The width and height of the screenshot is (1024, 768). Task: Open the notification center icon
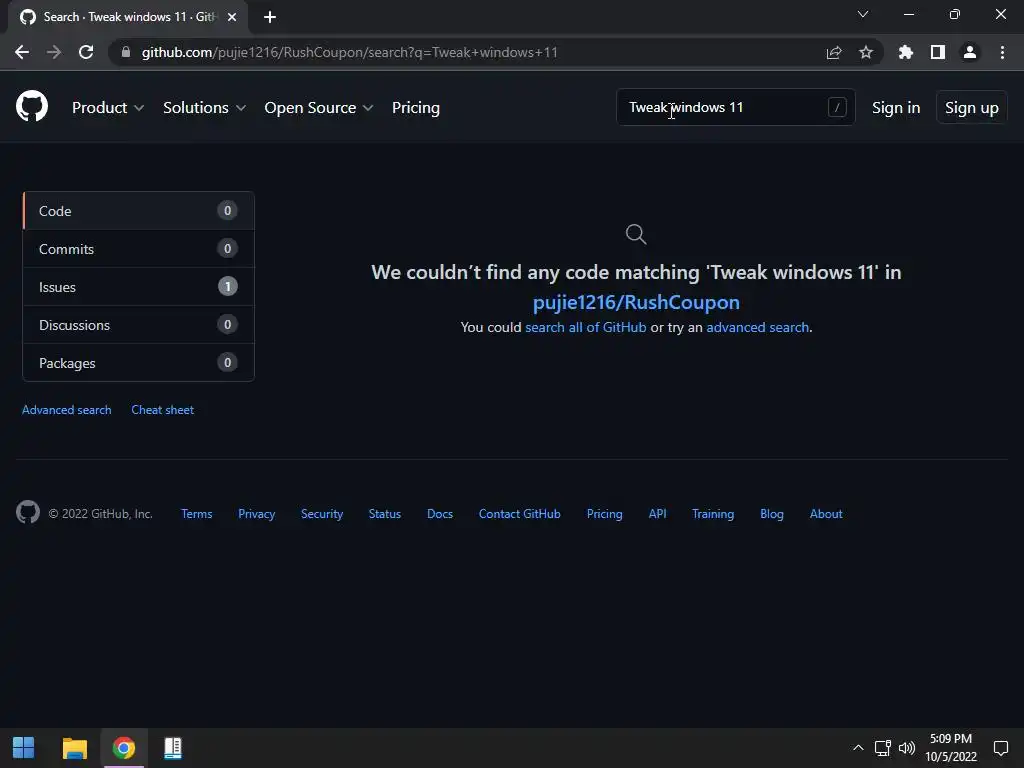coord(1000,748)
